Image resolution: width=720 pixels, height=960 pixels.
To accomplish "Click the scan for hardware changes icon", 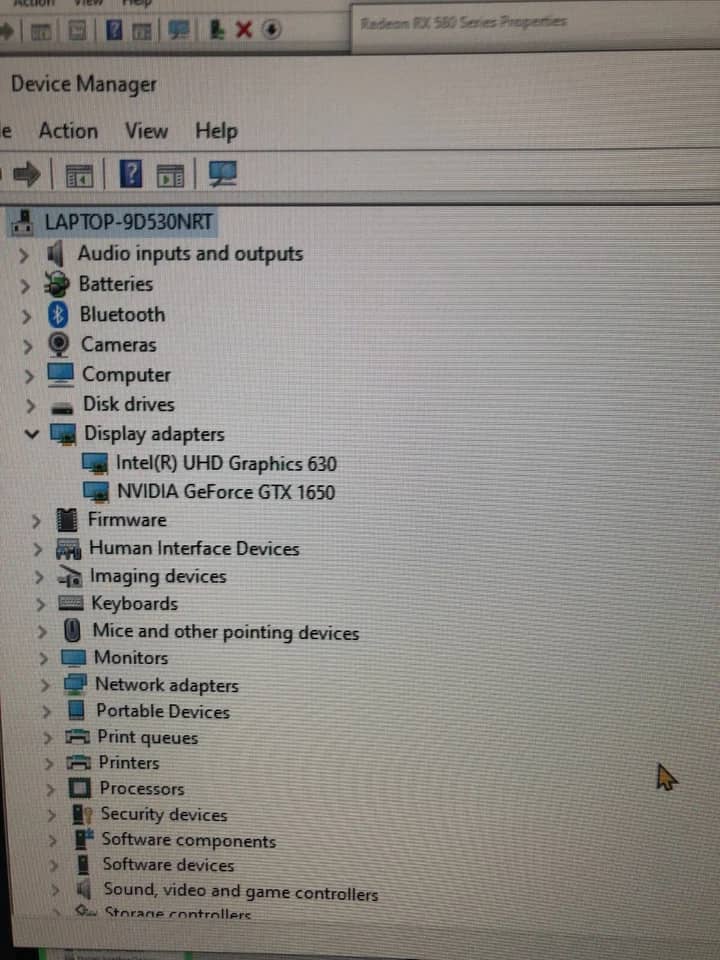I will [x=222, y=174].
